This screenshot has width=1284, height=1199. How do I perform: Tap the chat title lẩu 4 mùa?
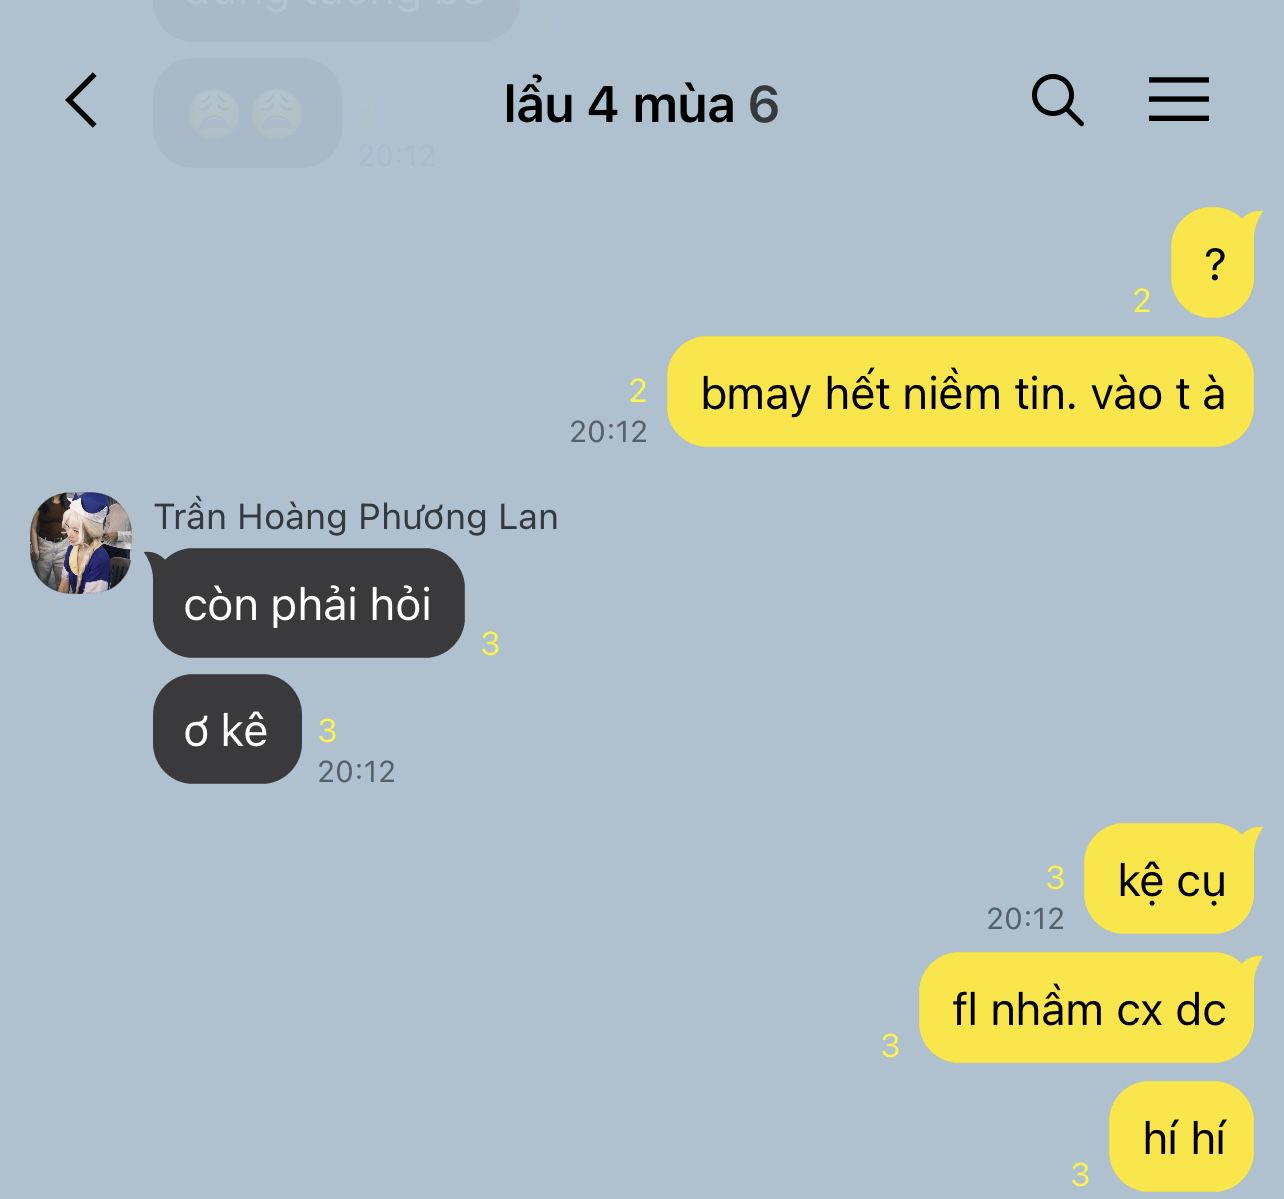[619, 104]
